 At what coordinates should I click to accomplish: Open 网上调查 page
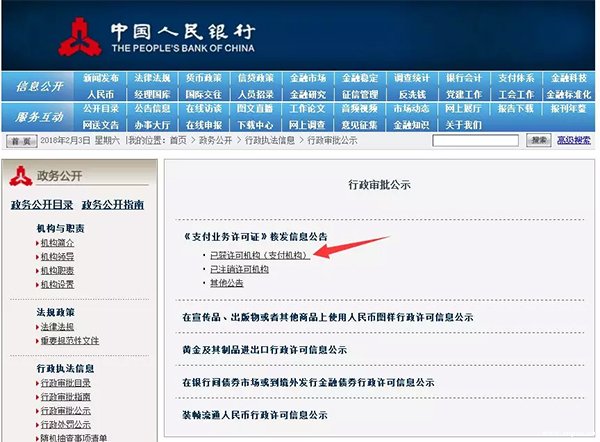pyautogui.click(x=307, y=125)
